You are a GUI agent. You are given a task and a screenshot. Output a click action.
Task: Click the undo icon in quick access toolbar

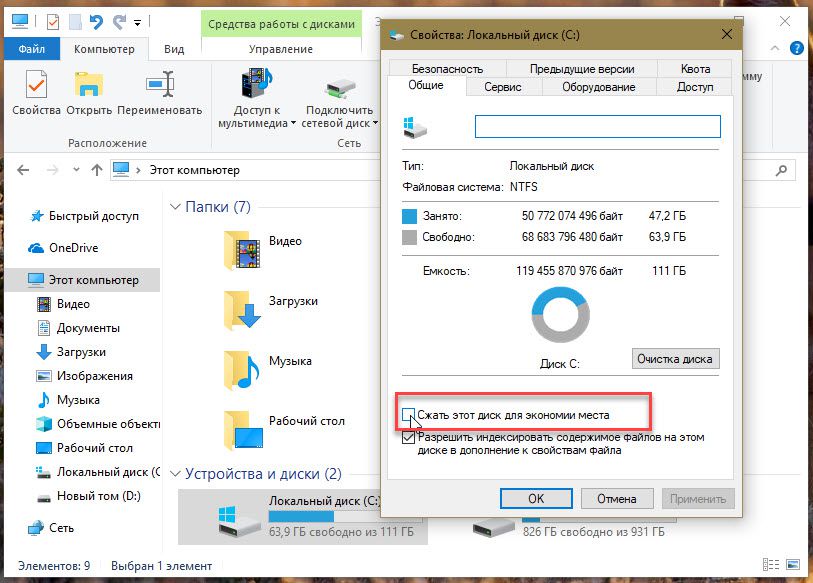[x=96, y=21]
